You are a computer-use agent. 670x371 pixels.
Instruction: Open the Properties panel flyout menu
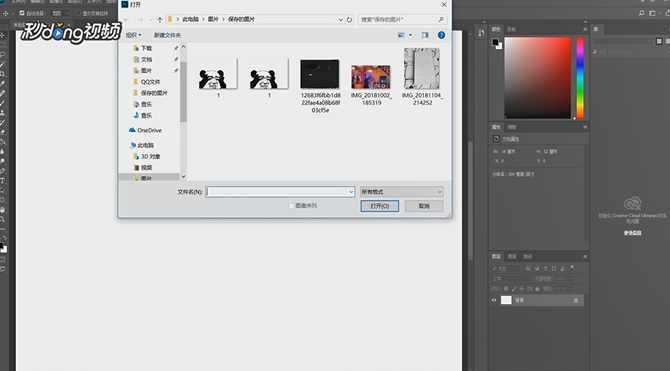pos(585,127)
